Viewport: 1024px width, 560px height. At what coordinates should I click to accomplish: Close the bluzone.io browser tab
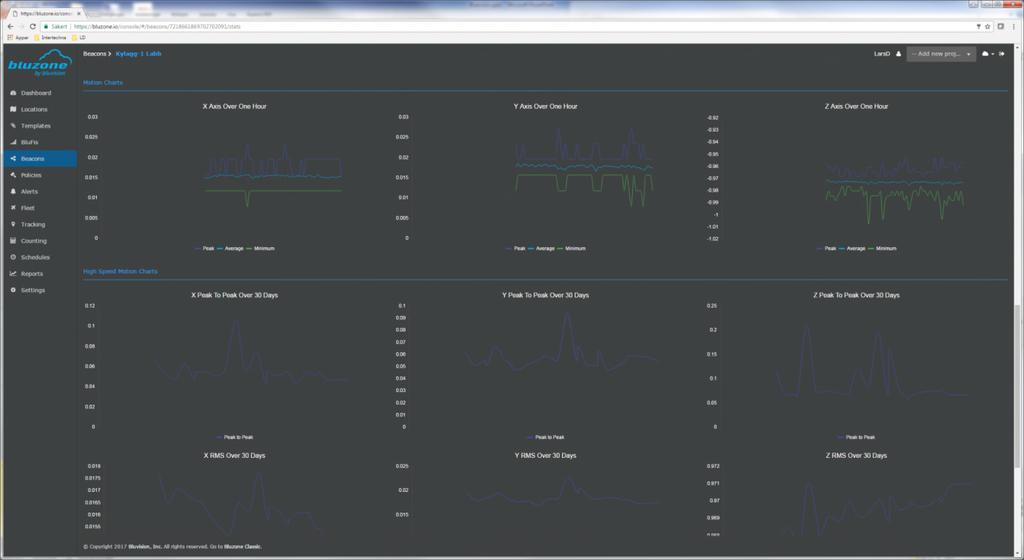(x=80, y=13)
